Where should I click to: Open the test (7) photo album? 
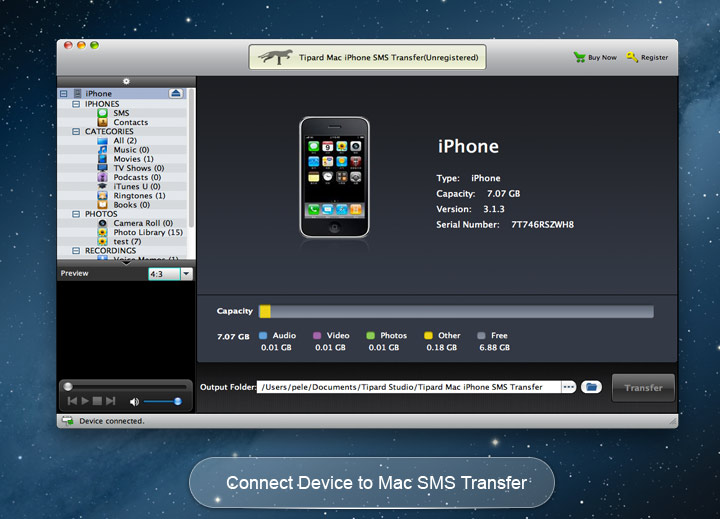(x=127, y=242)
